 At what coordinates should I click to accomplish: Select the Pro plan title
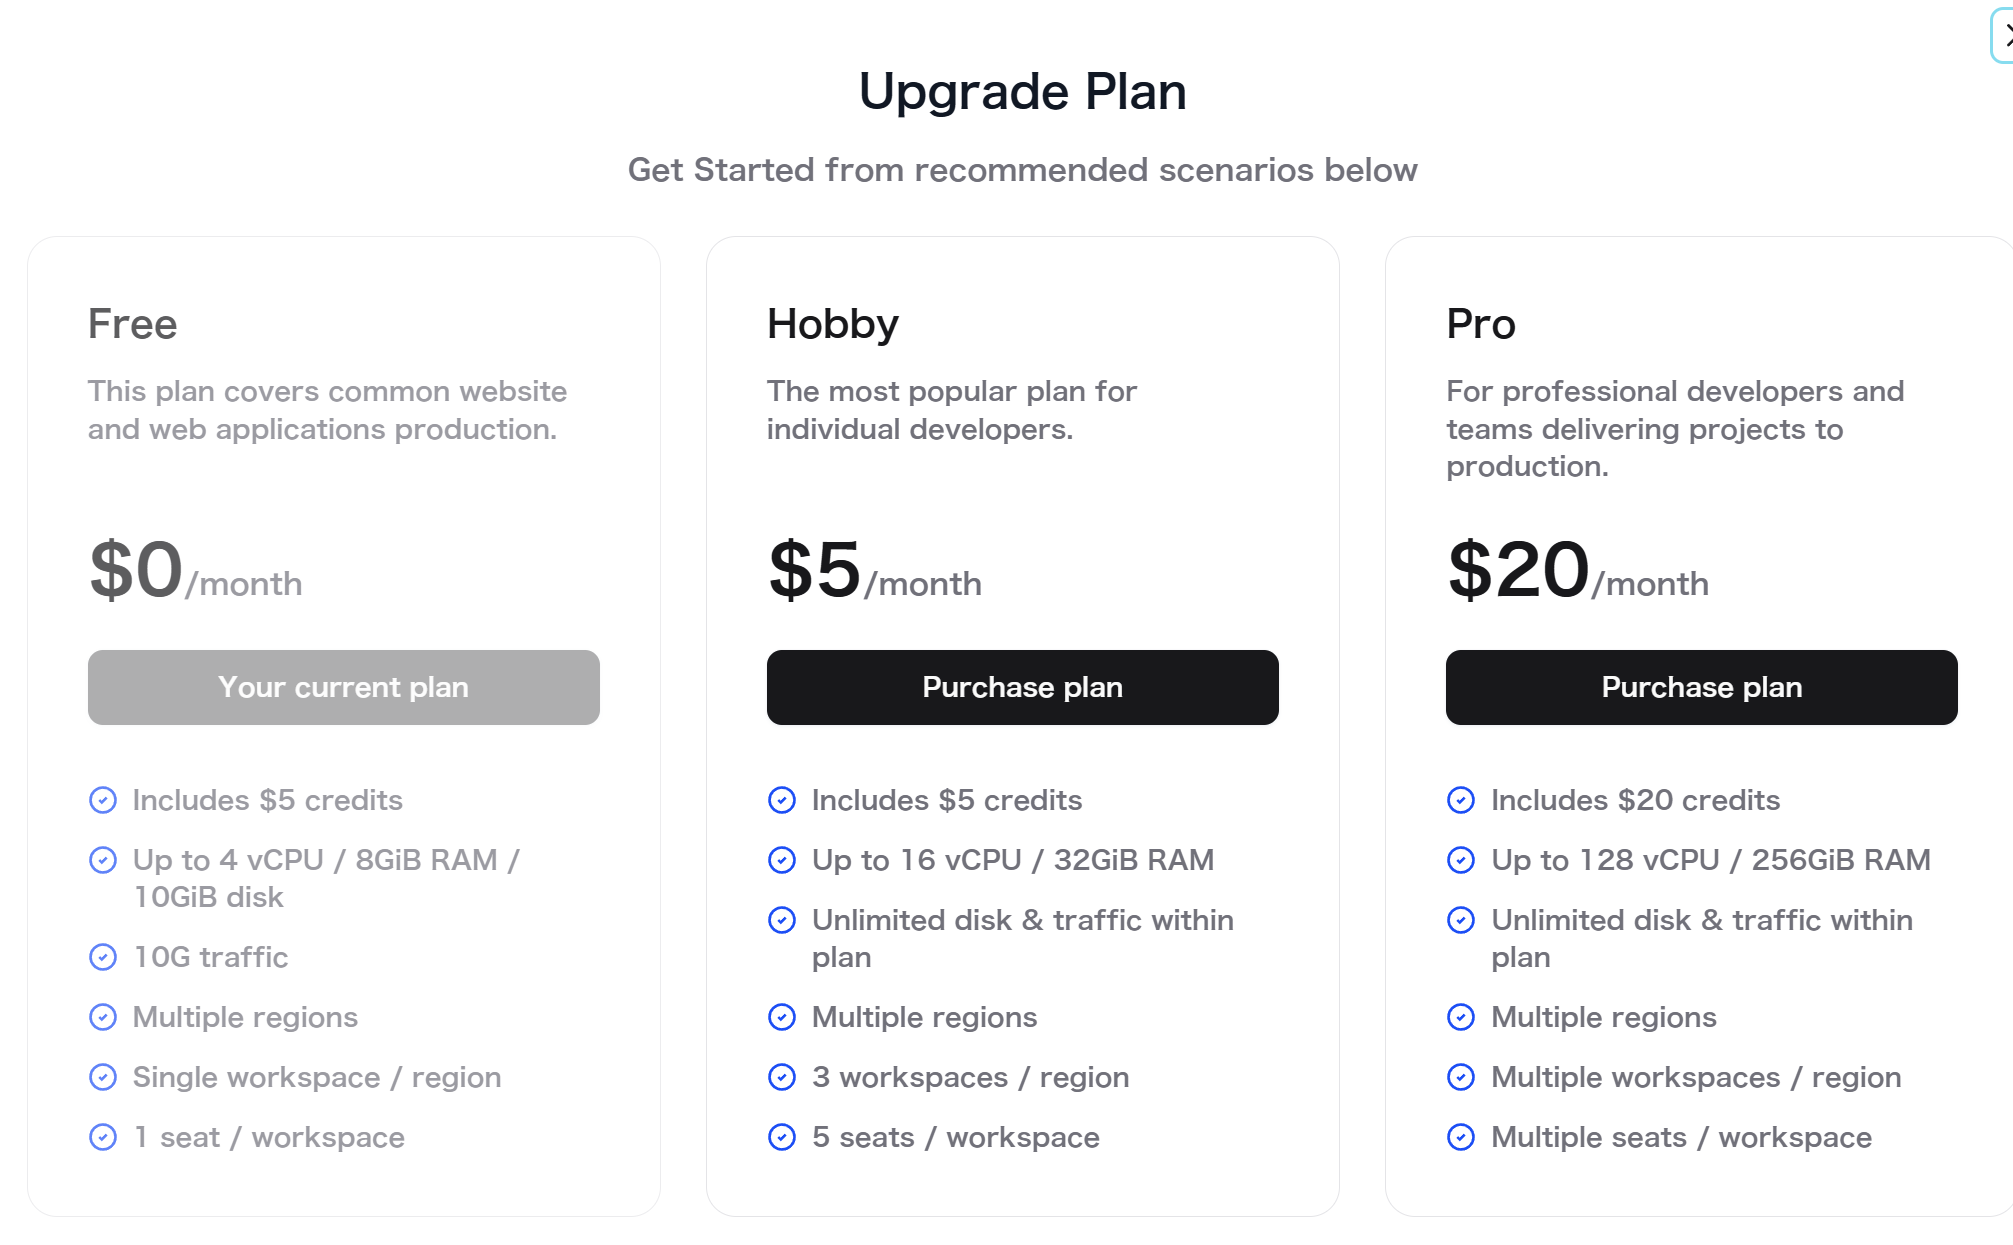[x=1481, y=324]
